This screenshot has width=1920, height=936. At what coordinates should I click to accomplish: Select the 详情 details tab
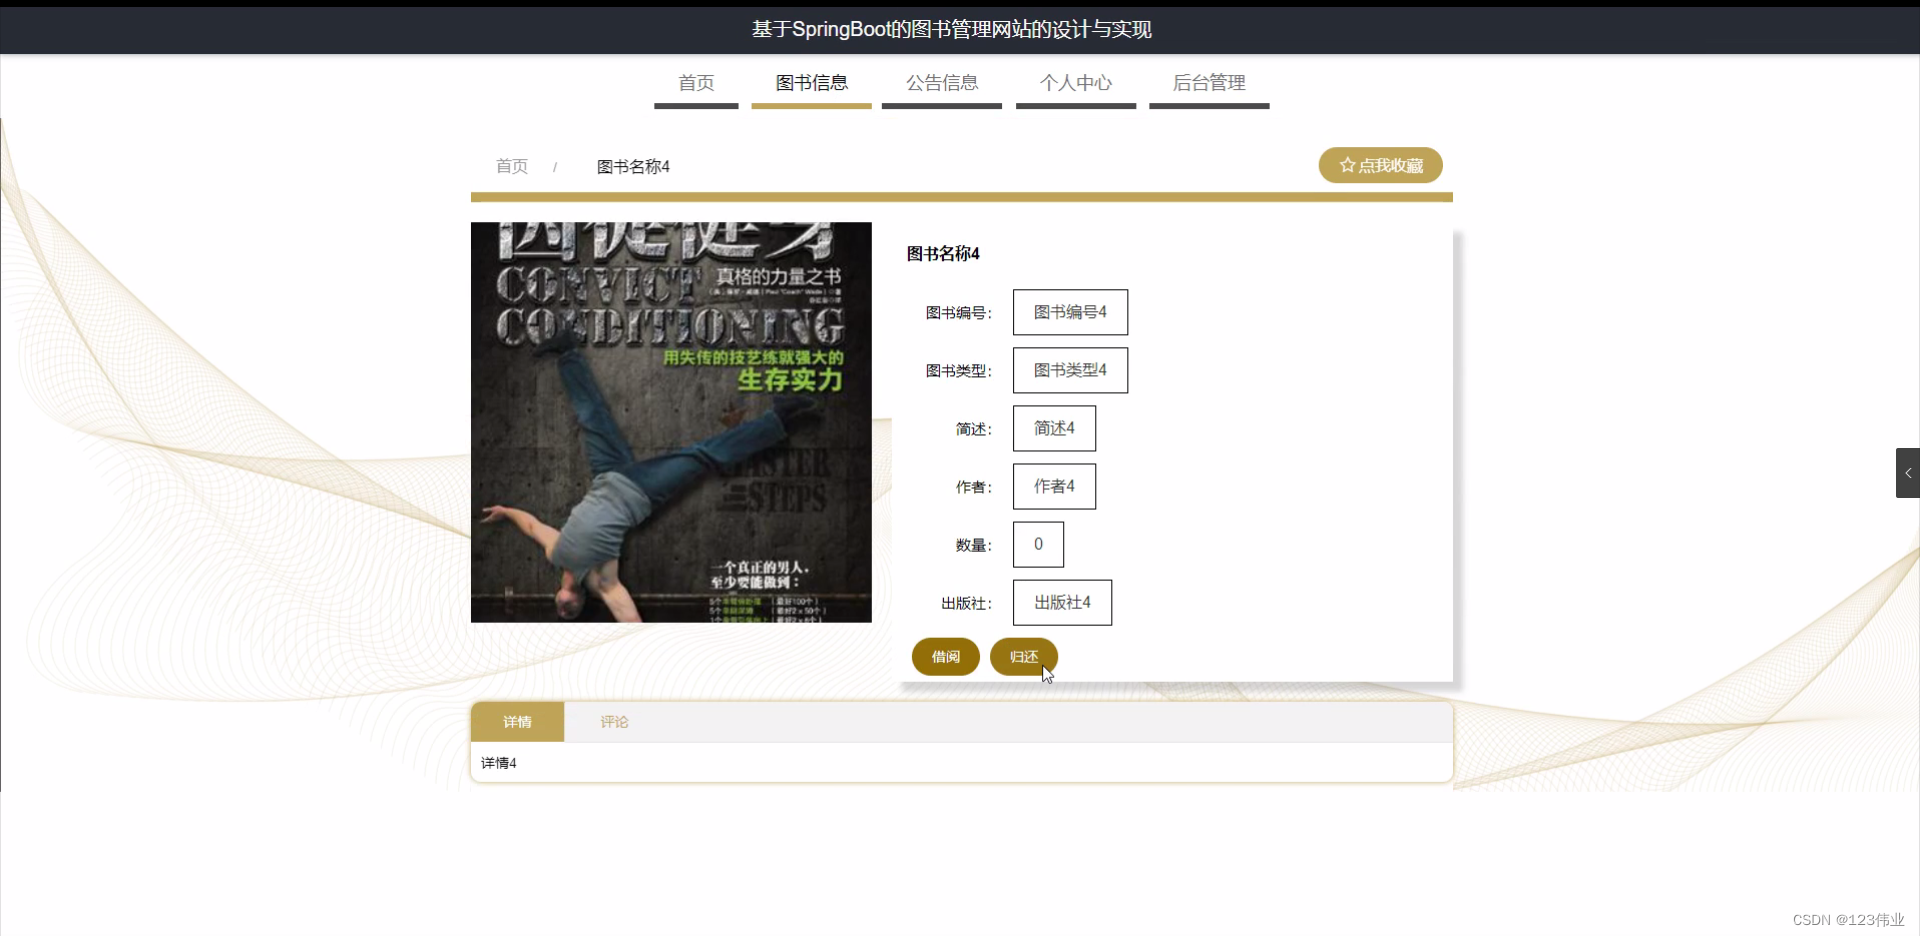coord(518,721)
